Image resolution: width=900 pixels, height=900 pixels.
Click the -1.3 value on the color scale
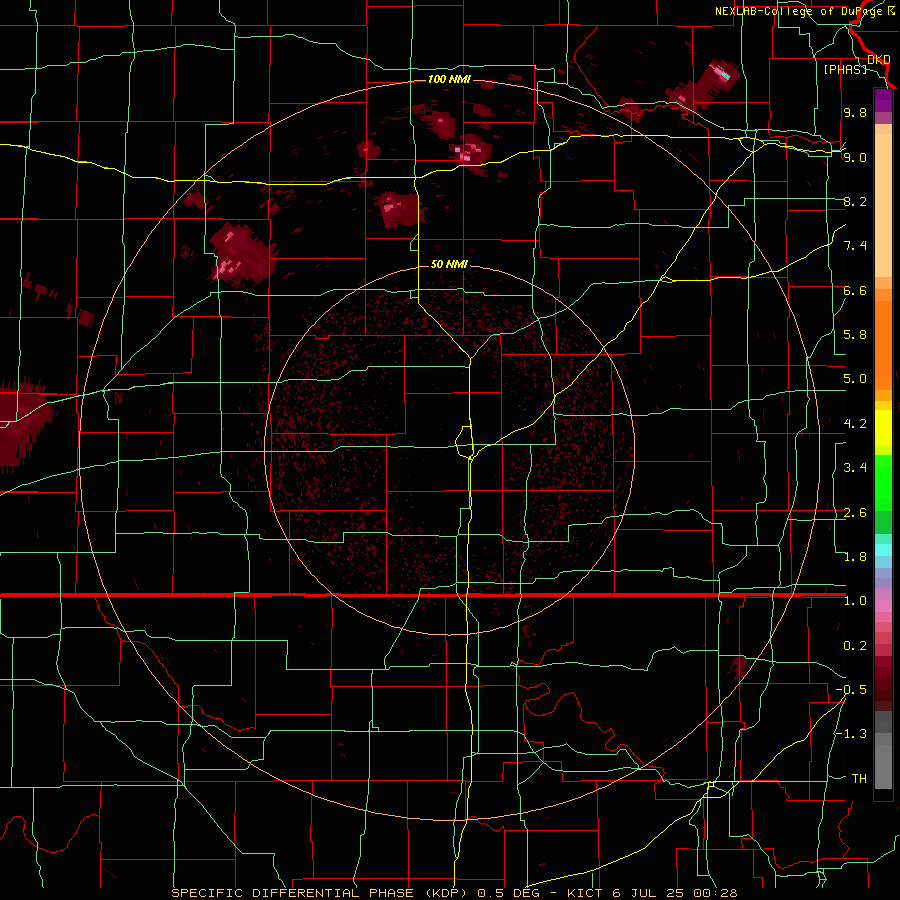(x=851, y=734)
